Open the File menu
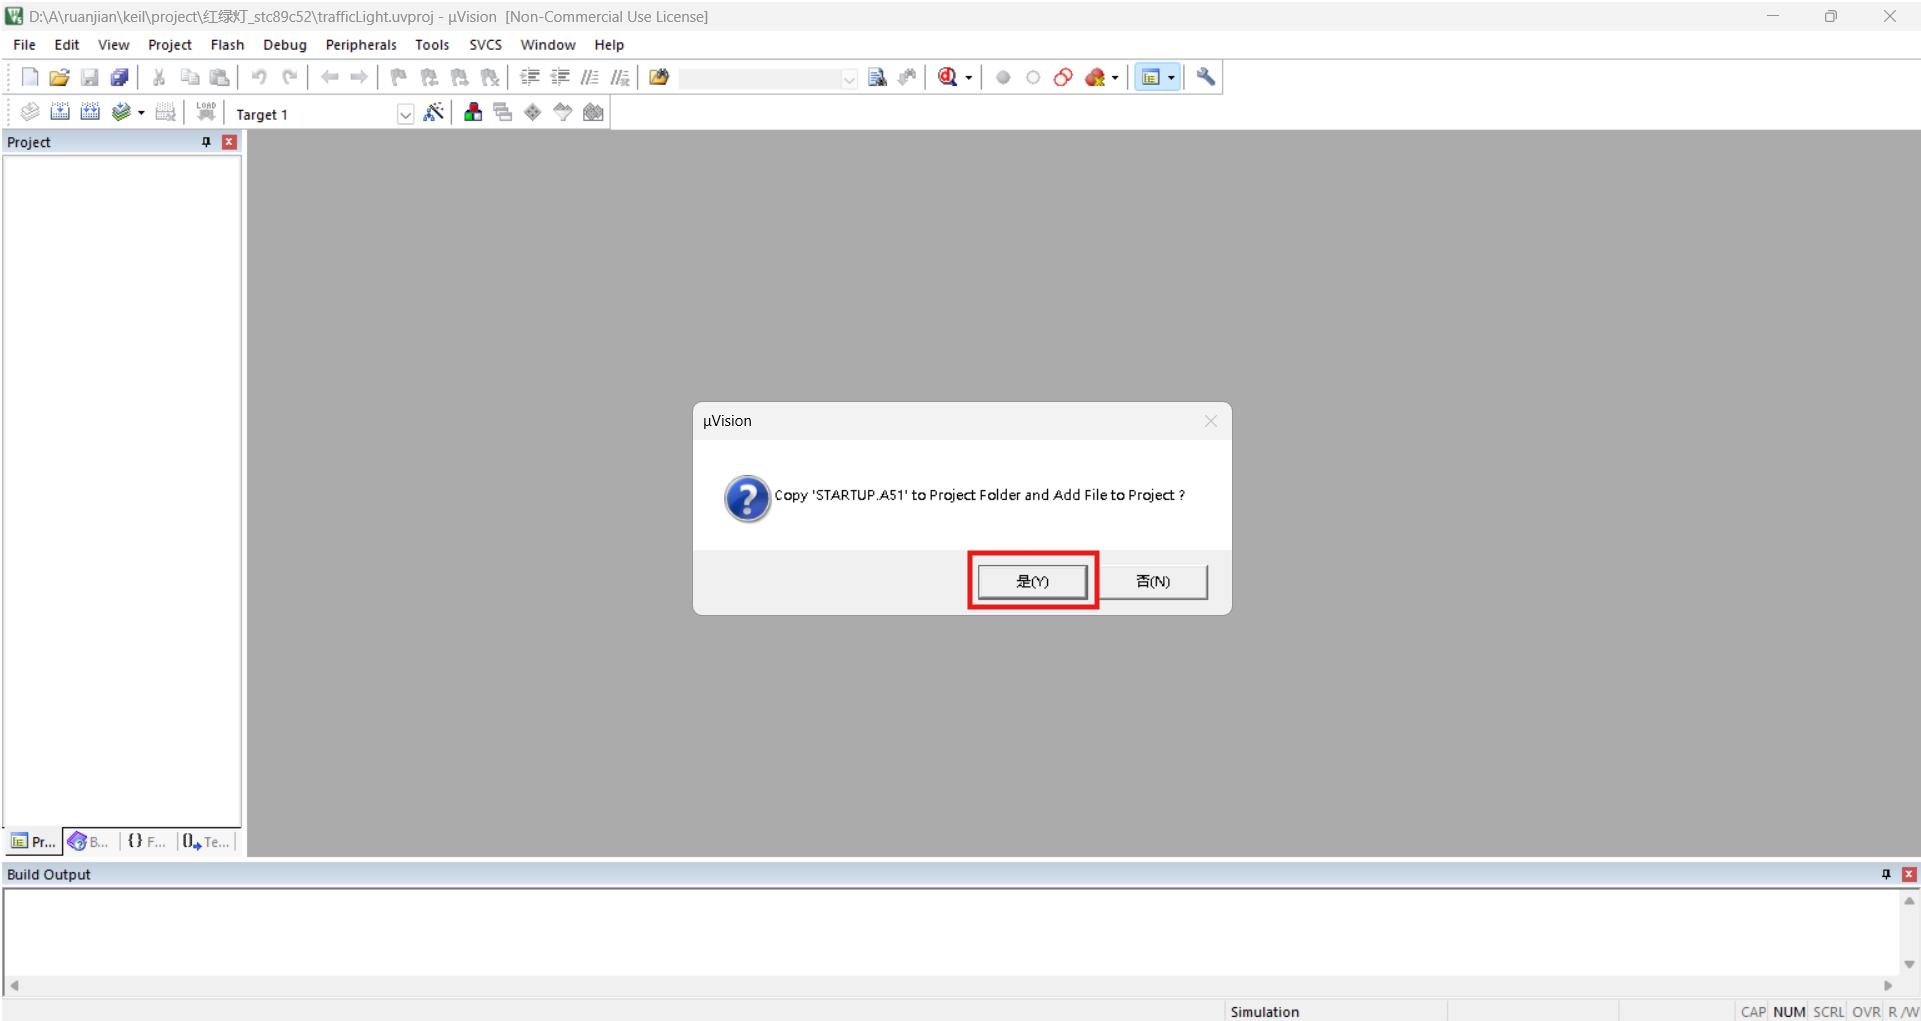 [x=24, y=45]
